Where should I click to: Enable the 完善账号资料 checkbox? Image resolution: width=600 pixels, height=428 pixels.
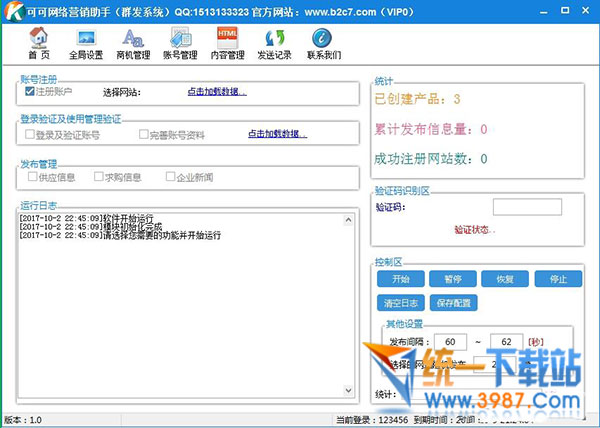(x=145, y=134)
